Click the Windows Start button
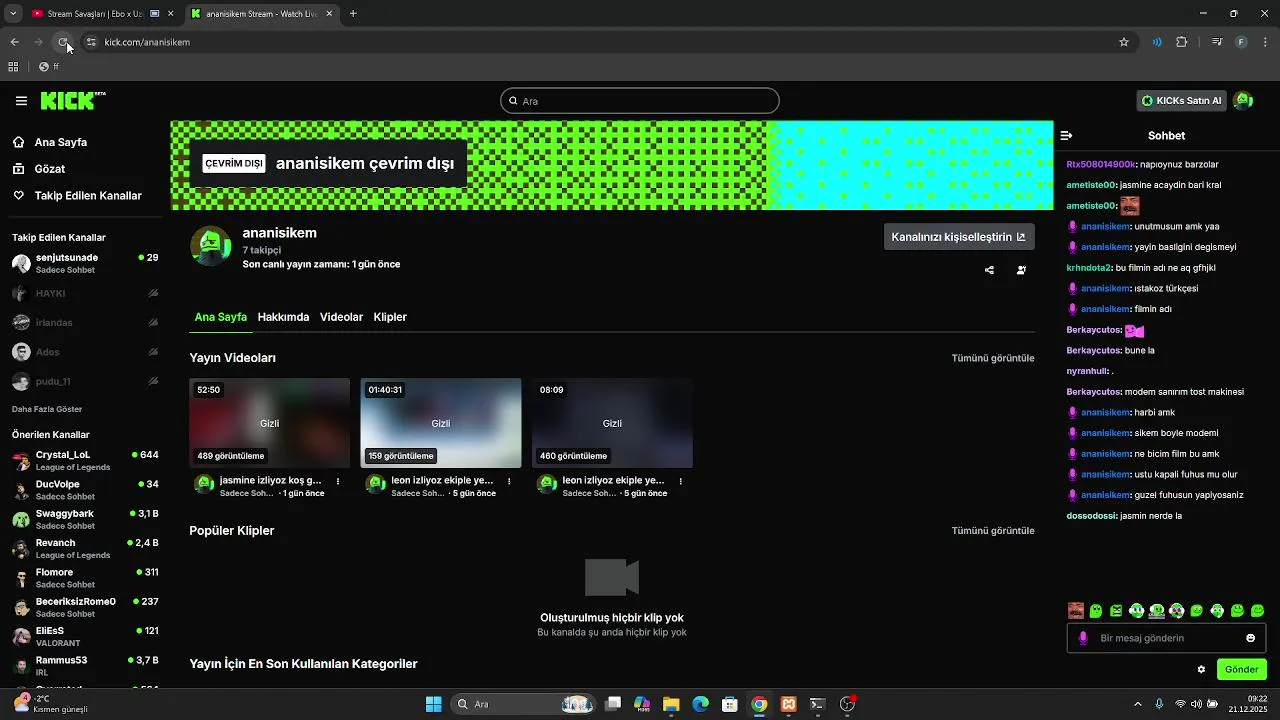Image resolution: width=1280 pixels, height=720 pixels. tap(434, 704)
